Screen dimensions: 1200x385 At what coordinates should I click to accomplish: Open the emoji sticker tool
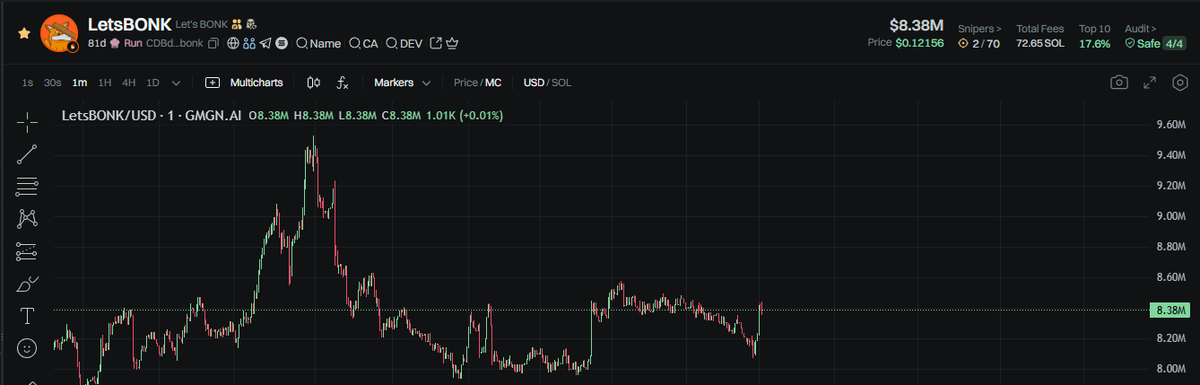(x=27, y=348)
